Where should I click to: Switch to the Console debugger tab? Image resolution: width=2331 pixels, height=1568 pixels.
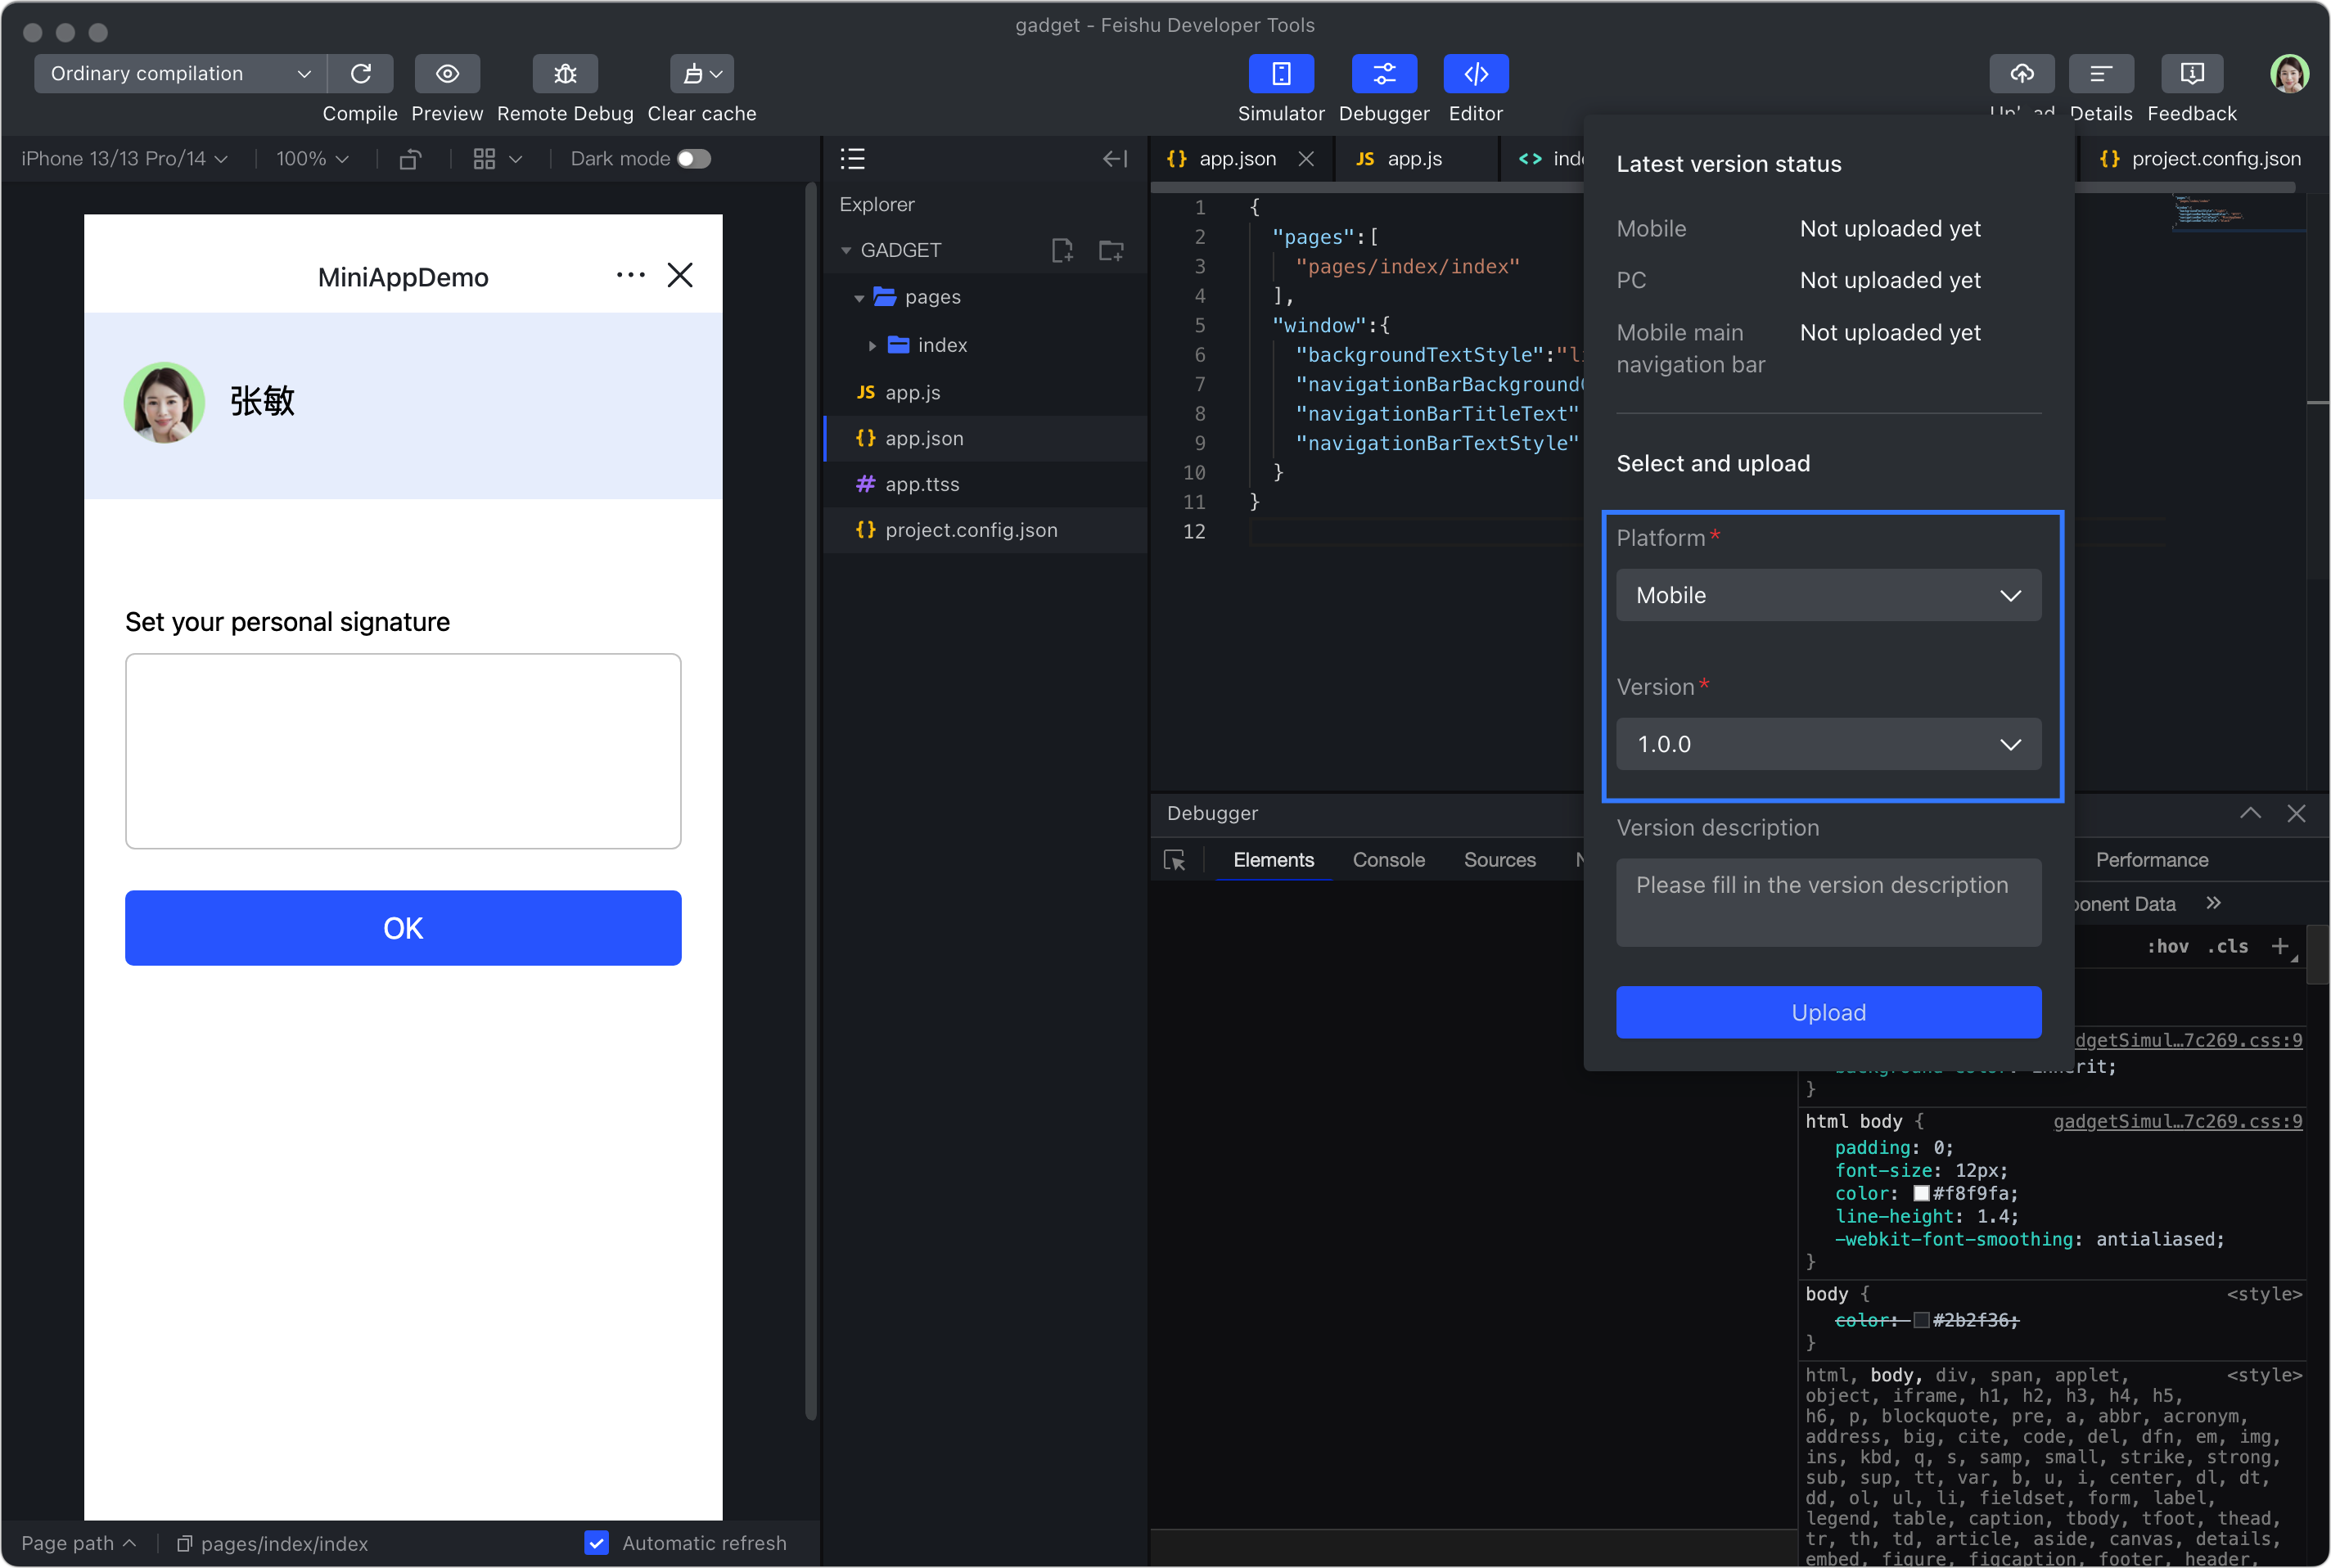coord(1388,860)
